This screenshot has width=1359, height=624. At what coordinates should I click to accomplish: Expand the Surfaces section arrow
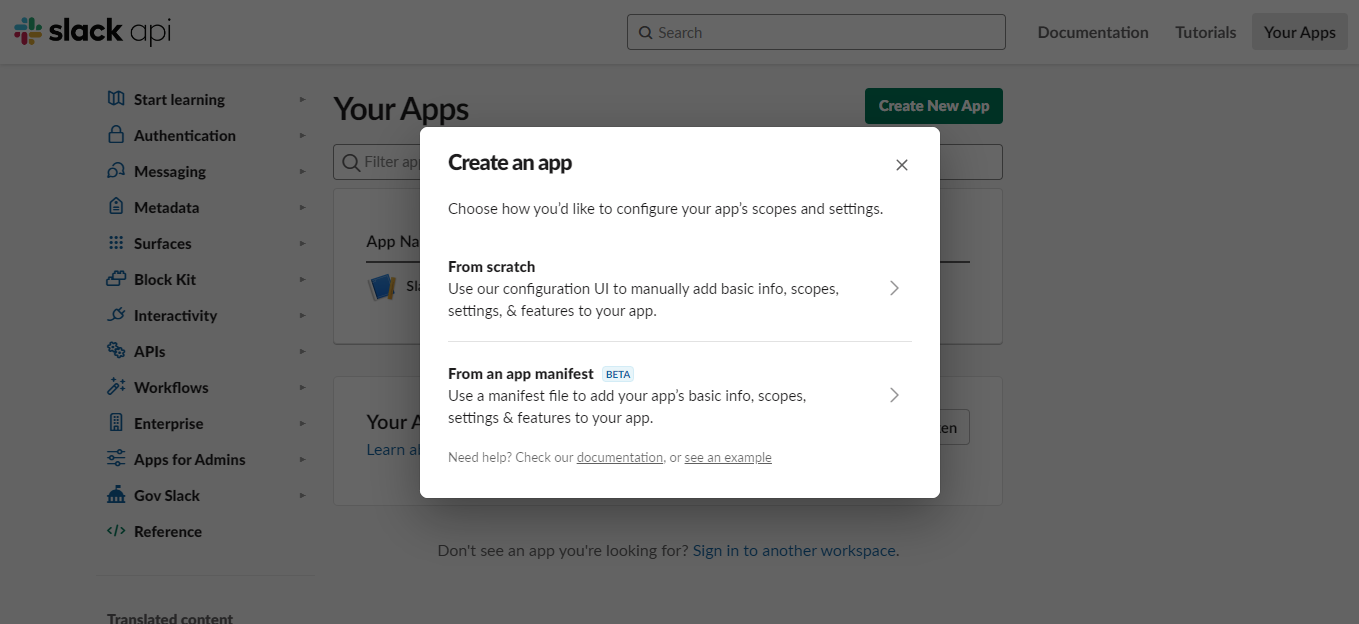pos(302,243)
